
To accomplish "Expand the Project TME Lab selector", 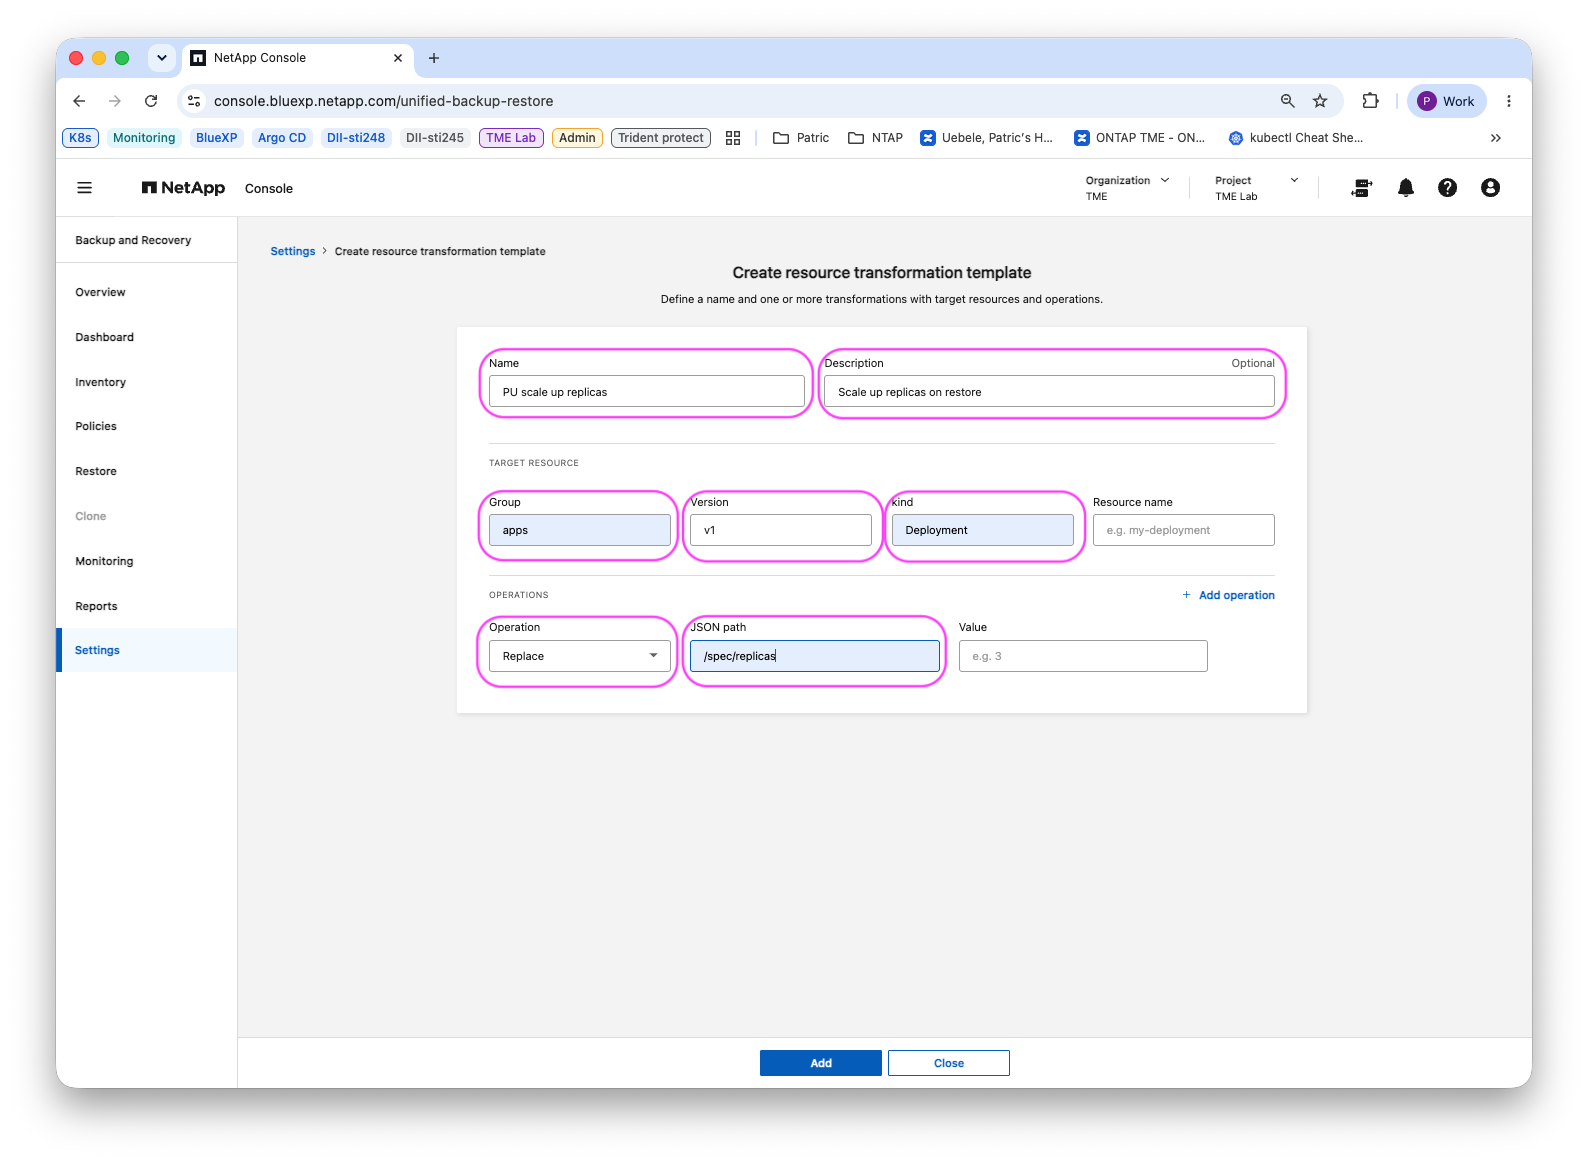I will (1257, 188).
